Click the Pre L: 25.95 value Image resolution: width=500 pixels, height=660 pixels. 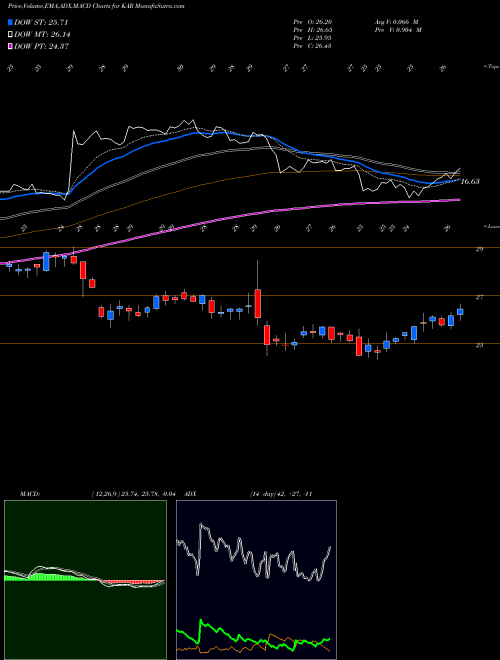tap(313, 38)
